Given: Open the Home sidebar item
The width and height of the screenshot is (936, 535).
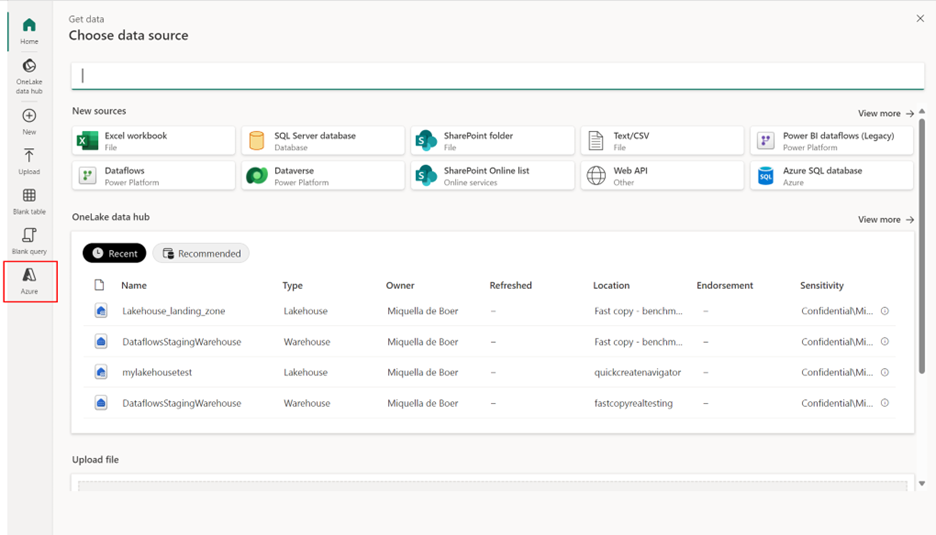Looking at the screenshot, I should [x=29, y=30].
